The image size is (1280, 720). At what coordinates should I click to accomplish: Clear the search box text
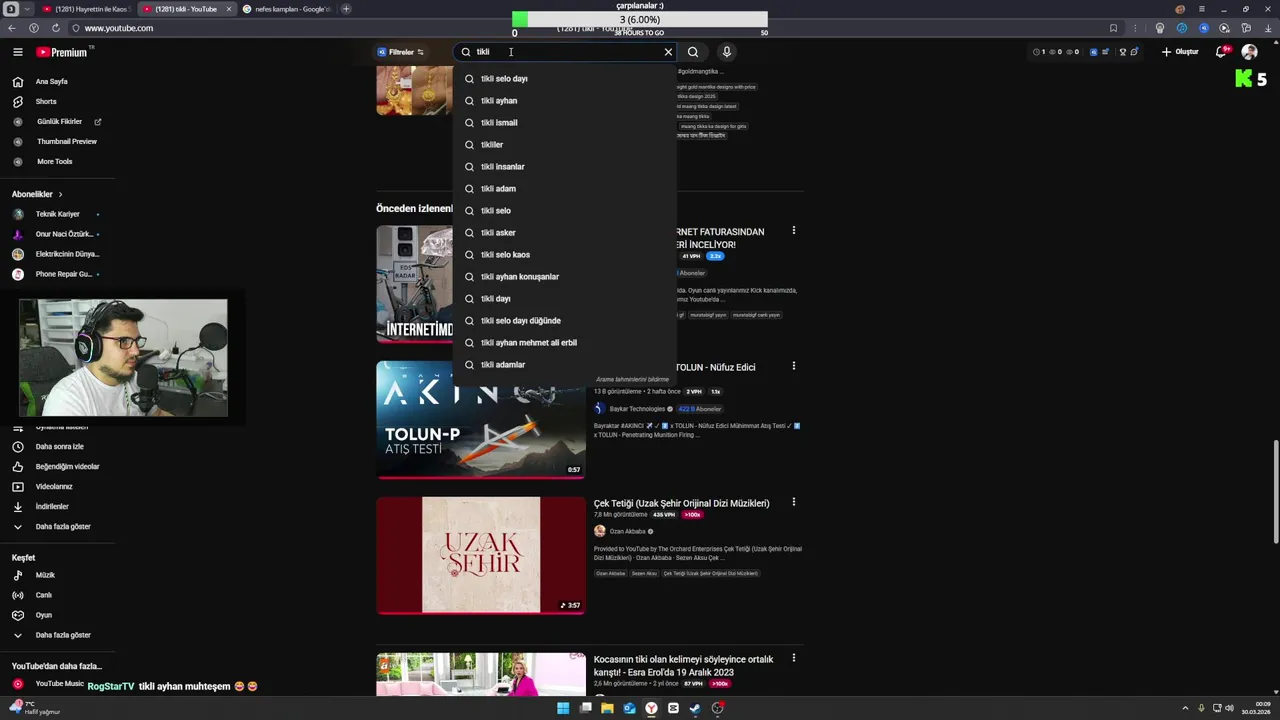(668, 52)
